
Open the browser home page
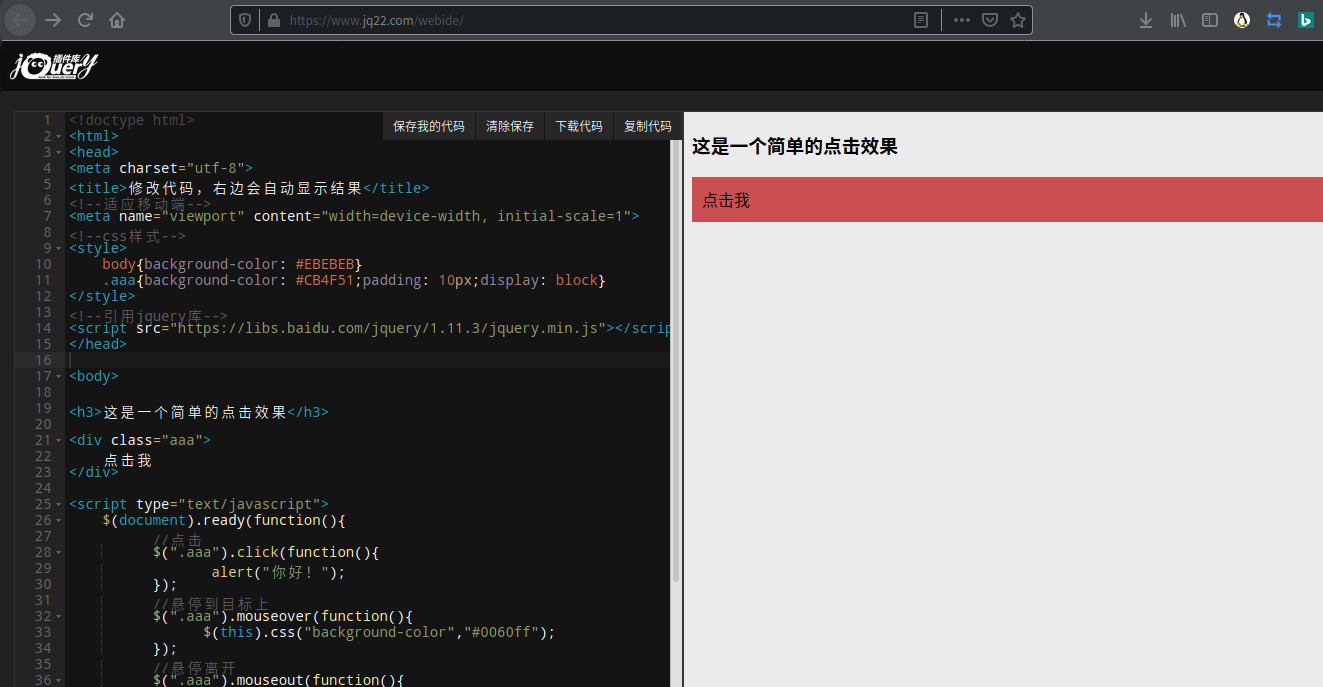(x=117, y=20)
